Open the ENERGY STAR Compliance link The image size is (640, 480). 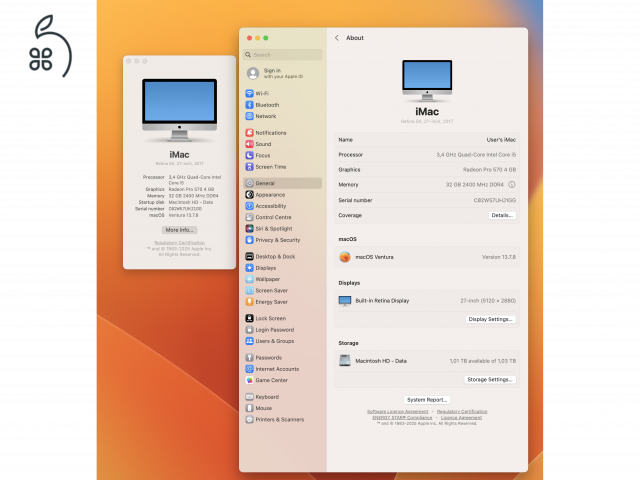(x=402, y=418)
